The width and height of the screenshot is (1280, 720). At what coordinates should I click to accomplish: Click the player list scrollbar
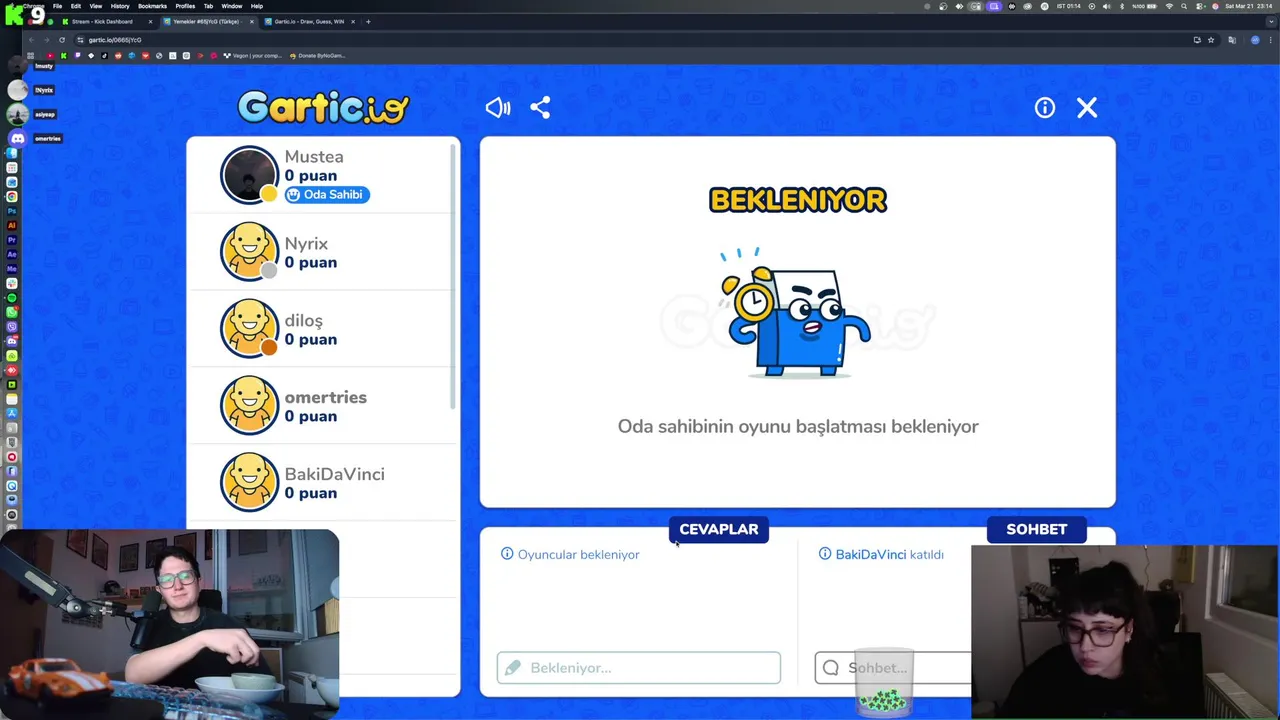(454, 275)
